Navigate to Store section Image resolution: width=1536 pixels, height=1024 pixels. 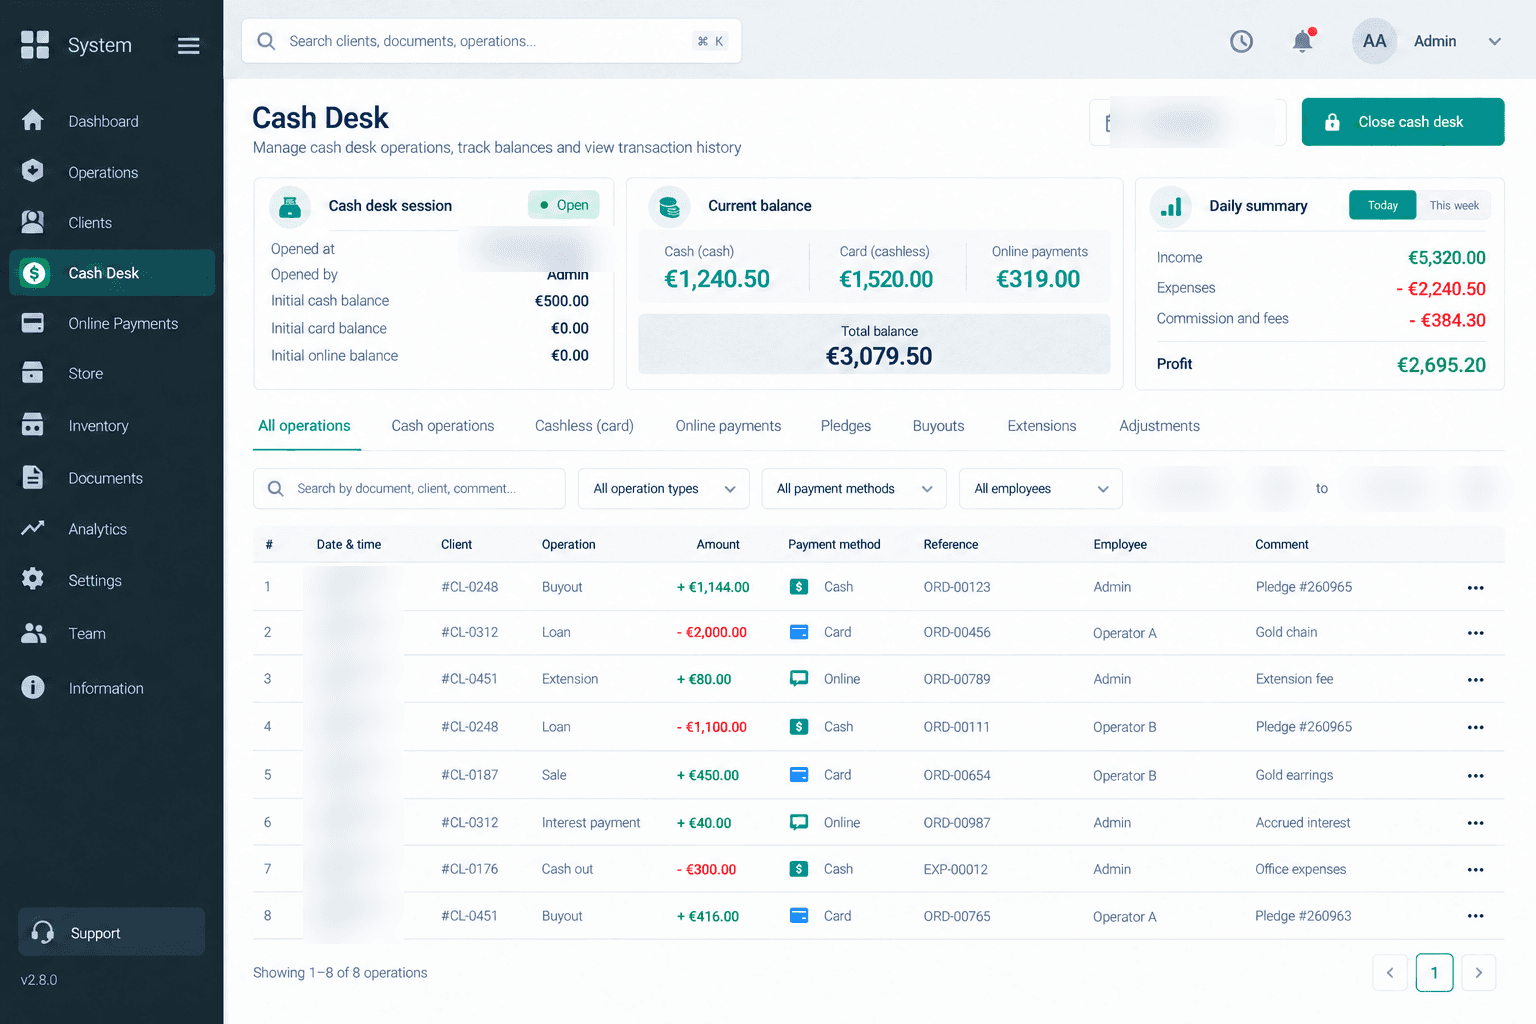click(x=112, y=373)
